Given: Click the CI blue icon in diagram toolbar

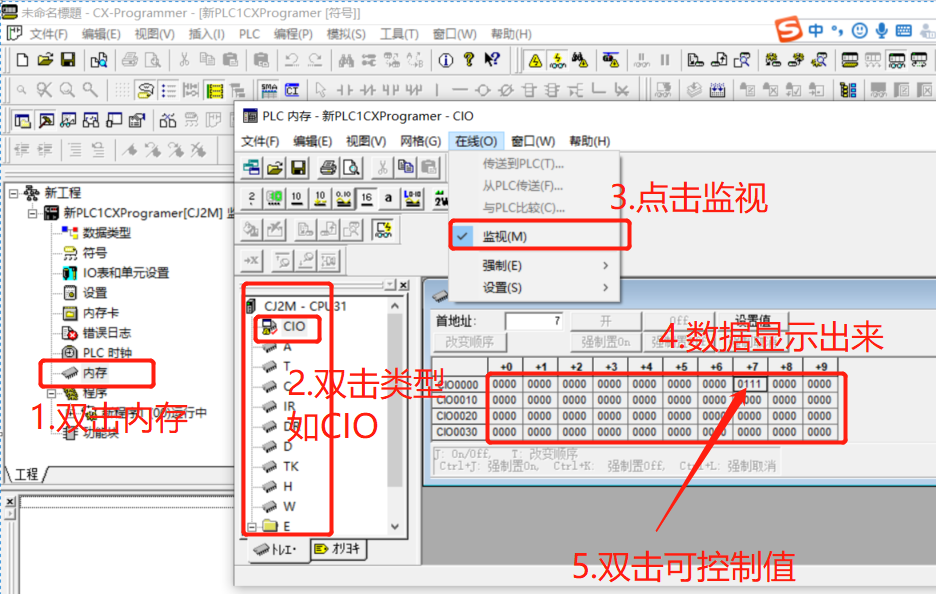Looking at the screenshot, I should [x=292, y=90].
